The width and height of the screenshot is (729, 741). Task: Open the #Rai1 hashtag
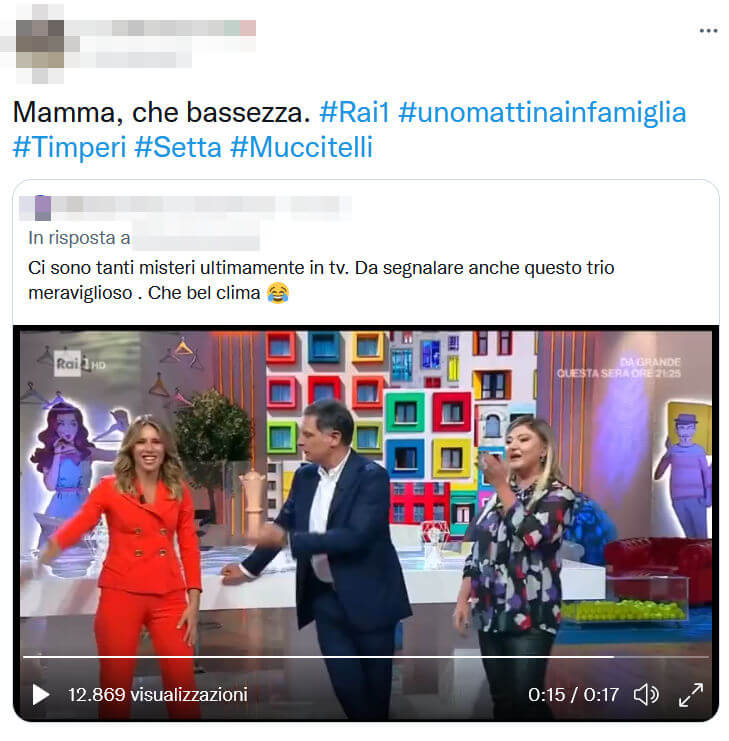pyautogui.click(x=354, y=112)
